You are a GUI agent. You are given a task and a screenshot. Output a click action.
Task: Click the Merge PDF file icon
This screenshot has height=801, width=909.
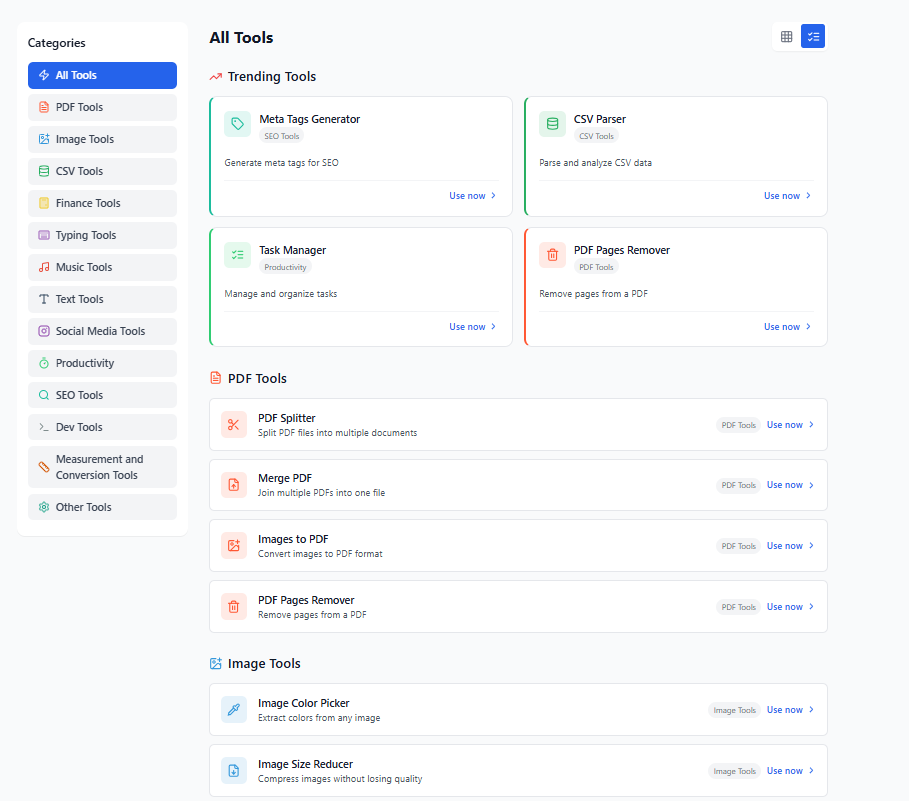pos(234,485)
